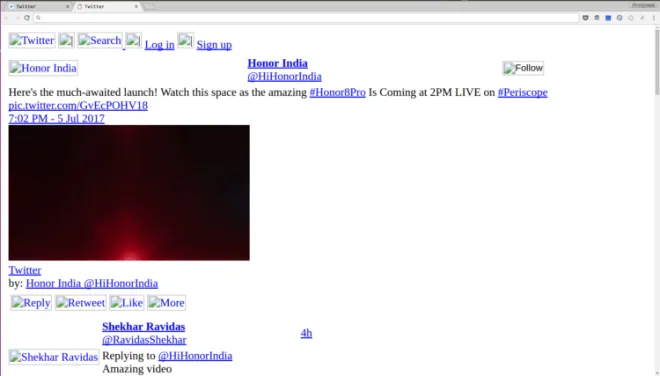Go back with the browser back arrow
660x376 pixels.
coord(6,18)
